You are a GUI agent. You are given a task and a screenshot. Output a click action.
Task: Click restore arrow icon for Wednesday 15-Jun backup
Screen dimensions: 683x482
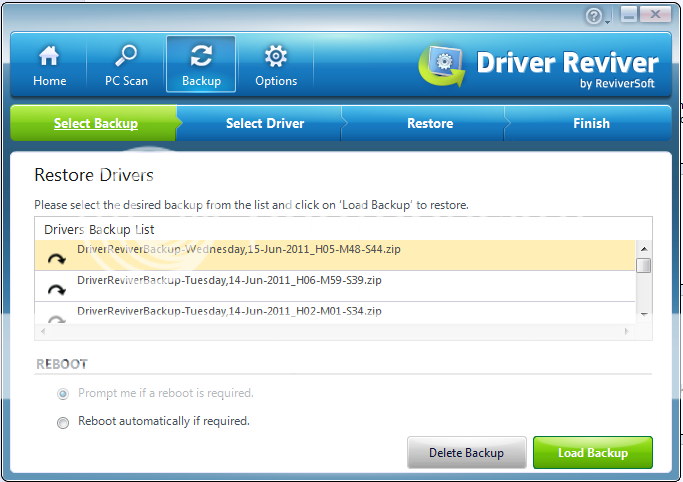point(57,259)
